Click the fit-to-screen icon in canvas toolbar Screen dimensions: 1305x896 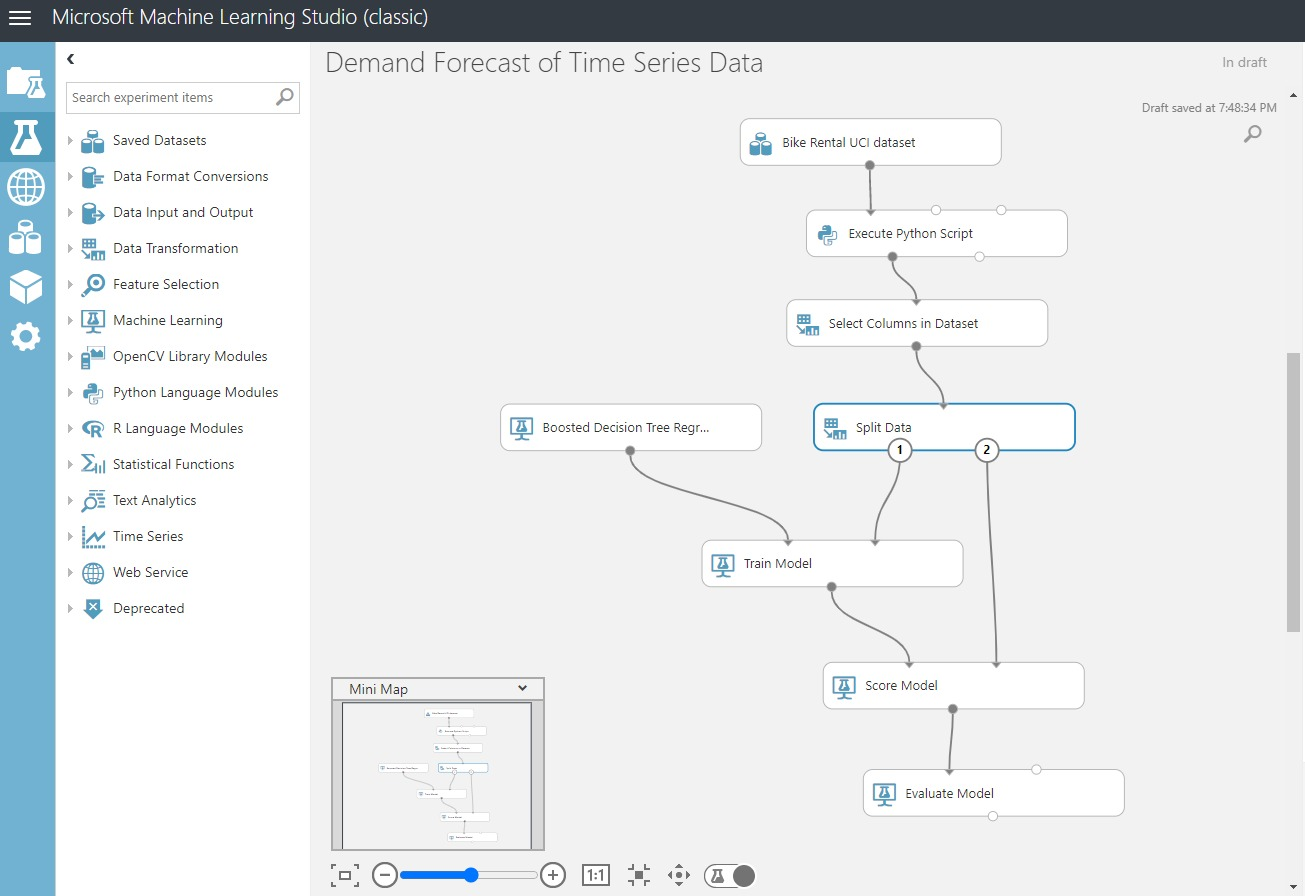pyautogui.click(x=344, y=874)
